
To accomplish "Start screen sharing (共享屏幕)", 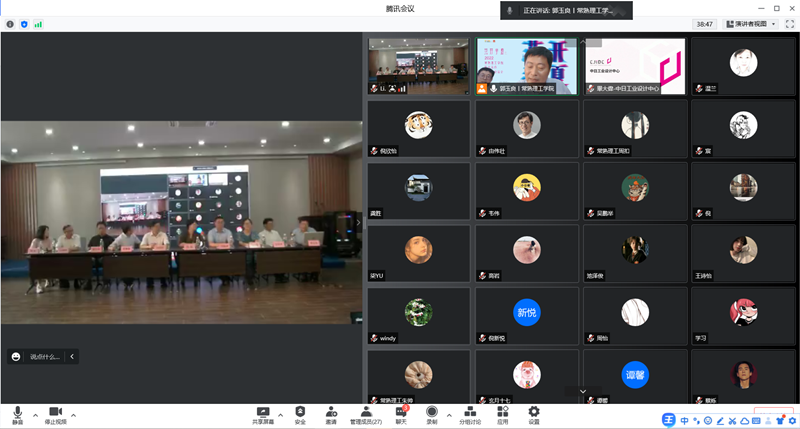I will click(263, 415).
